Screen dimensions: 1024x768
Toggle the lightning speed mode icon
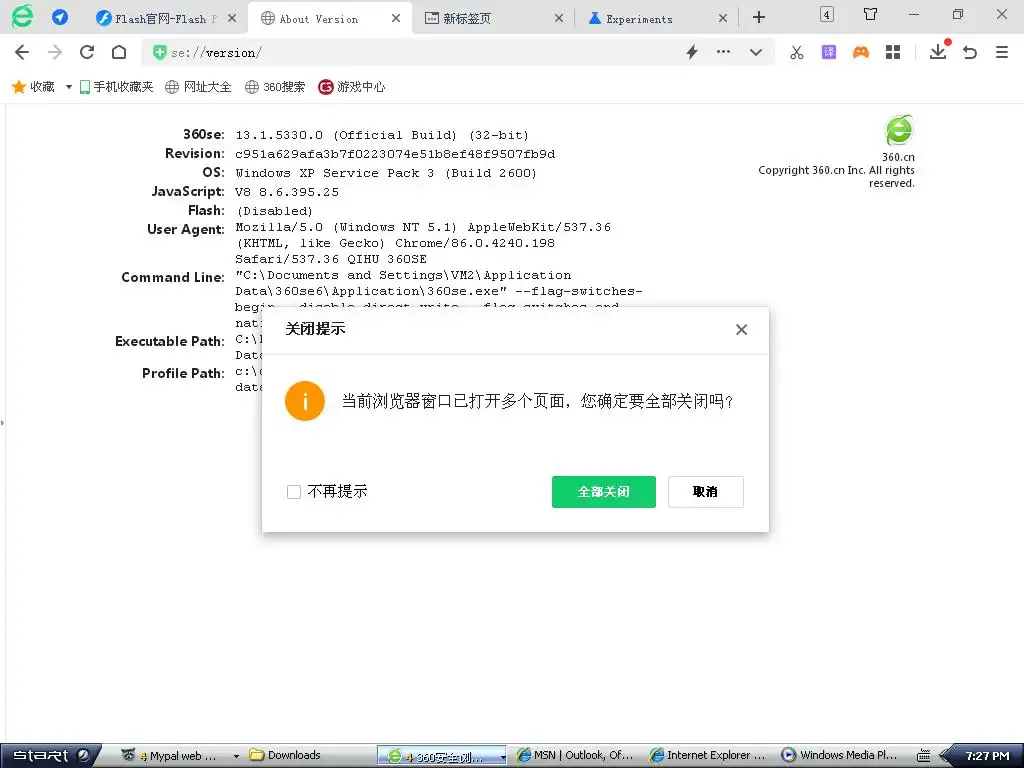coord(692,52)
